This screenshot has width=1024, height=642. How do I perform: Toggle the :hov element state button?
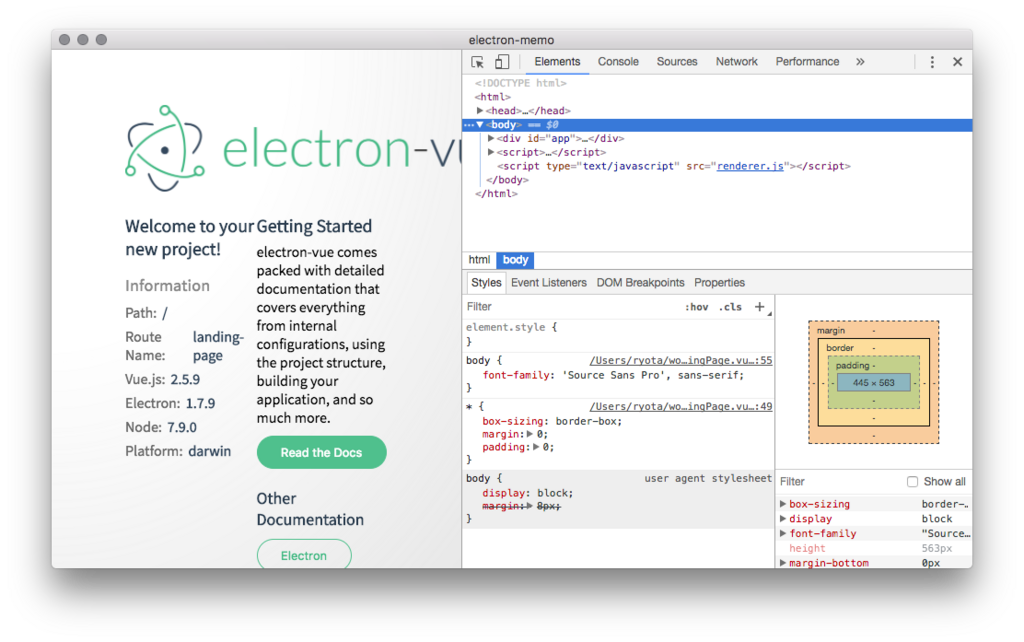pos(696,307)
